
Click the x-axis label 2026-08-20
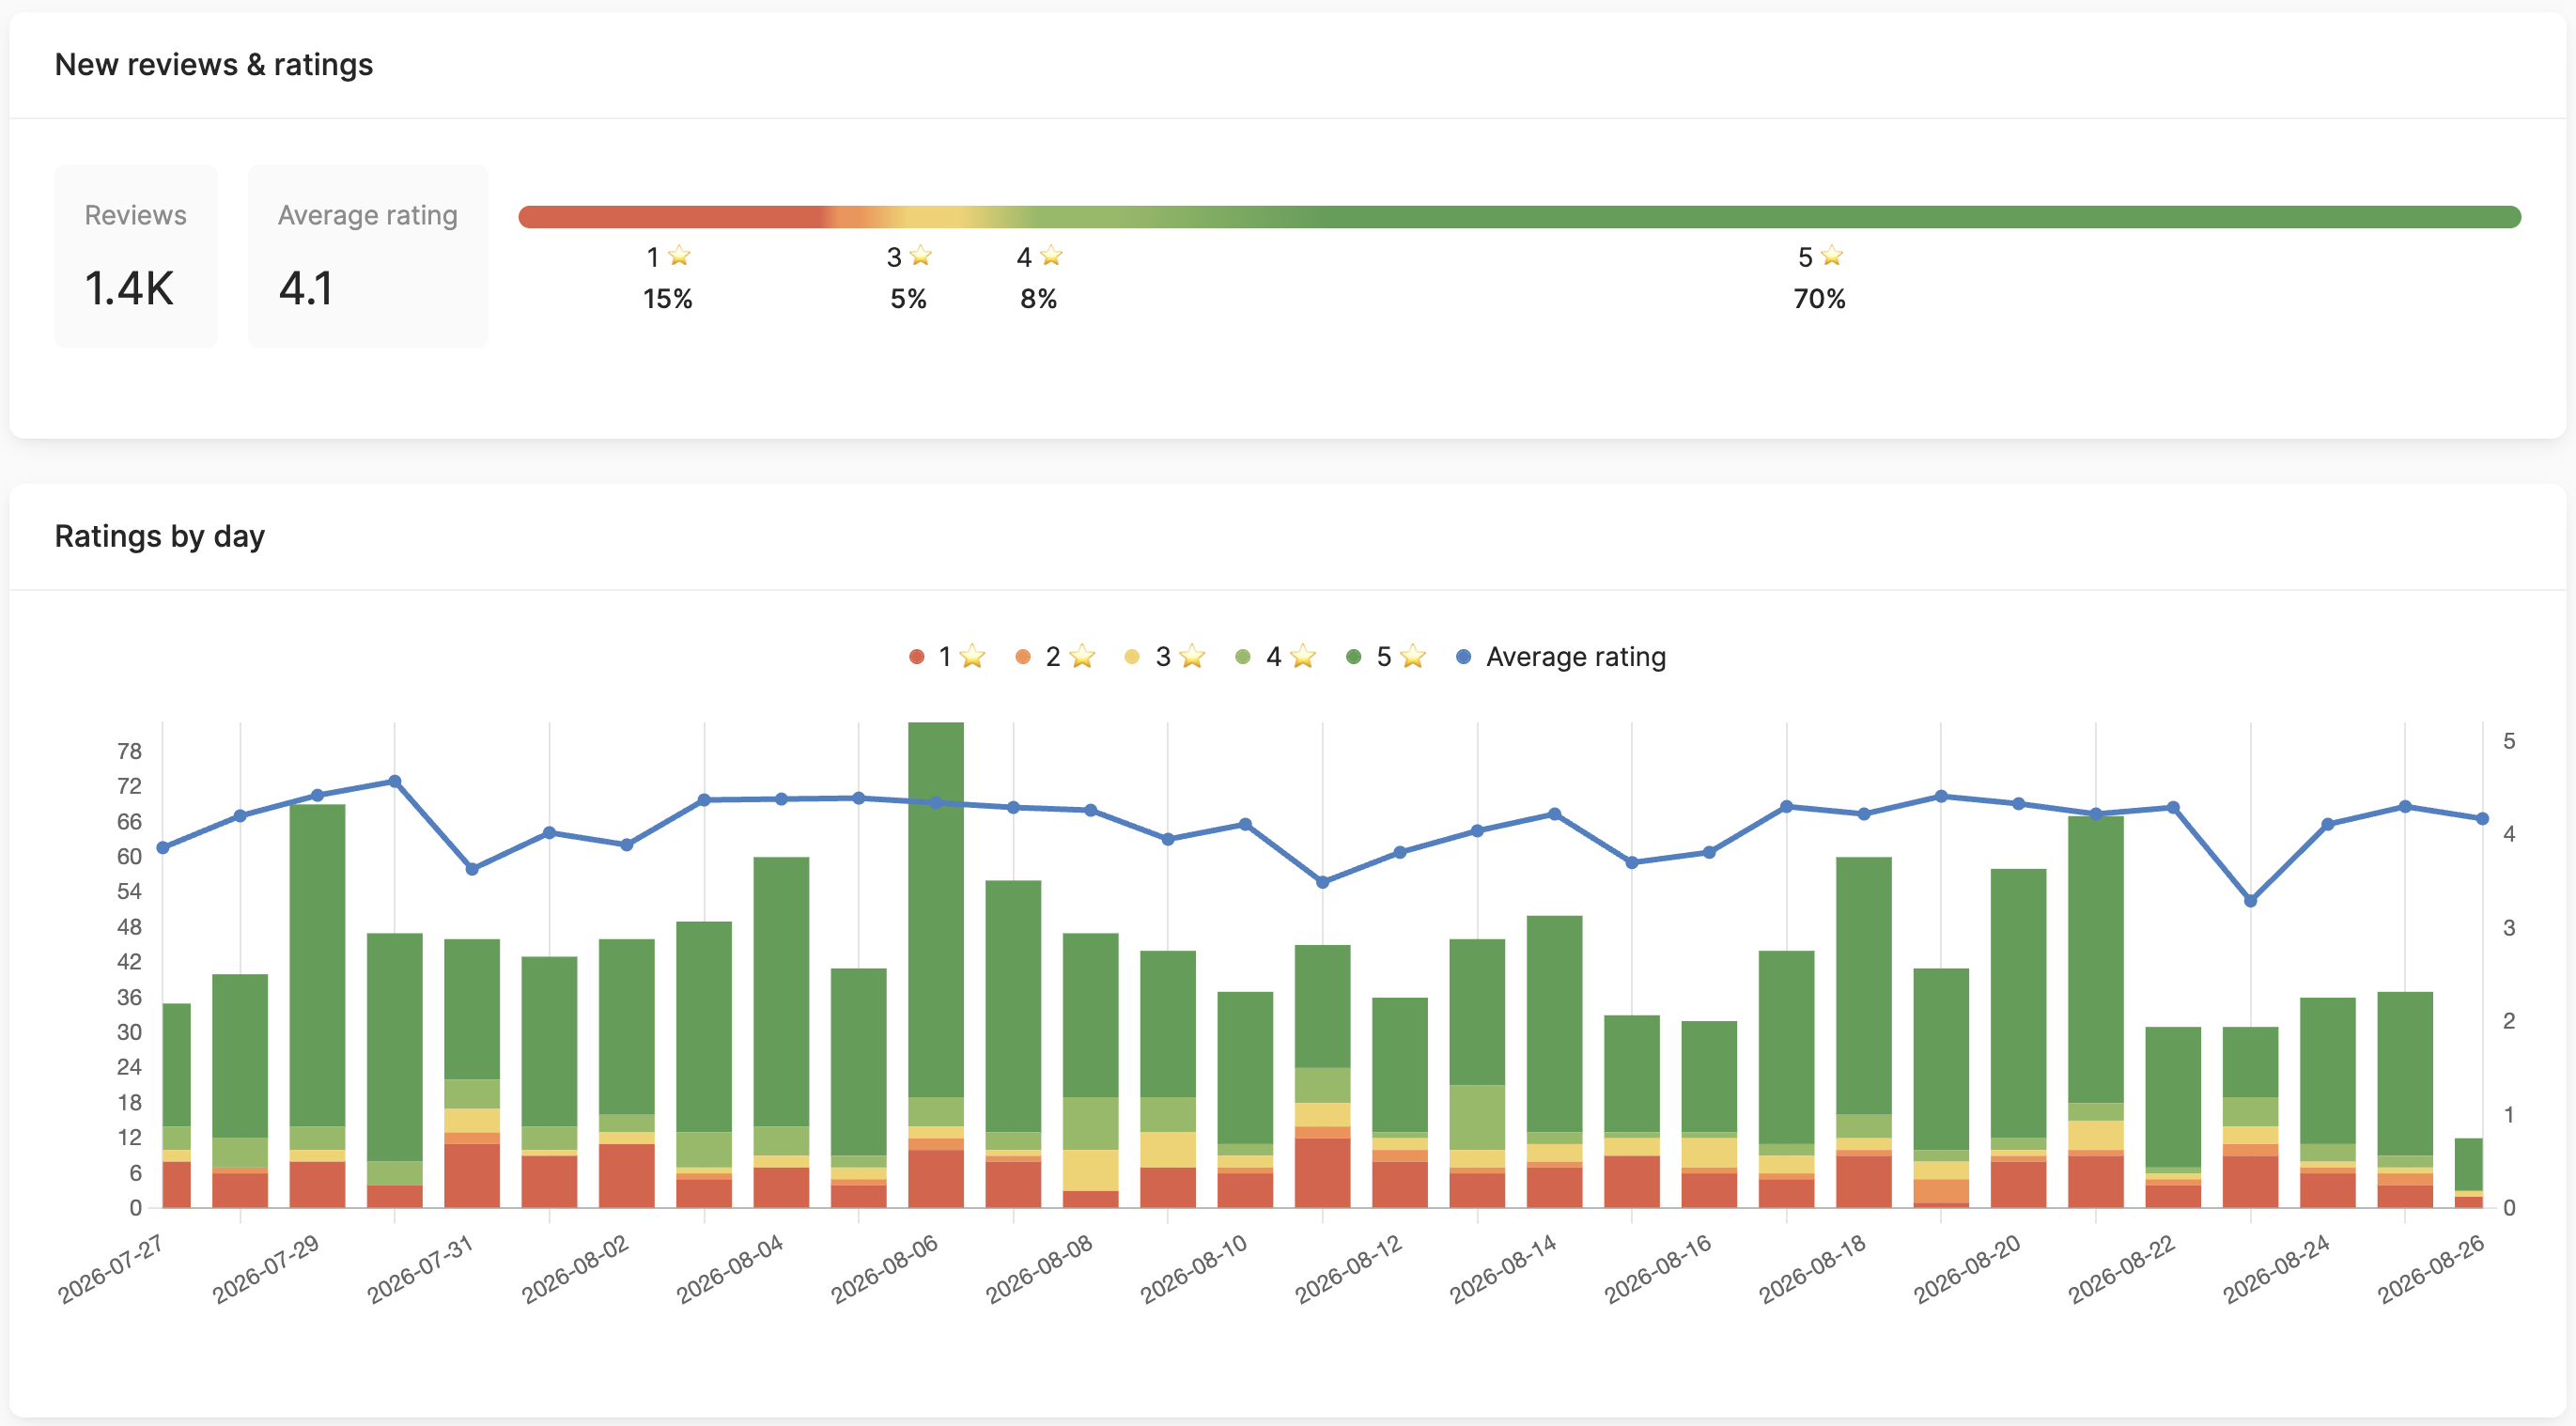1966,1269
